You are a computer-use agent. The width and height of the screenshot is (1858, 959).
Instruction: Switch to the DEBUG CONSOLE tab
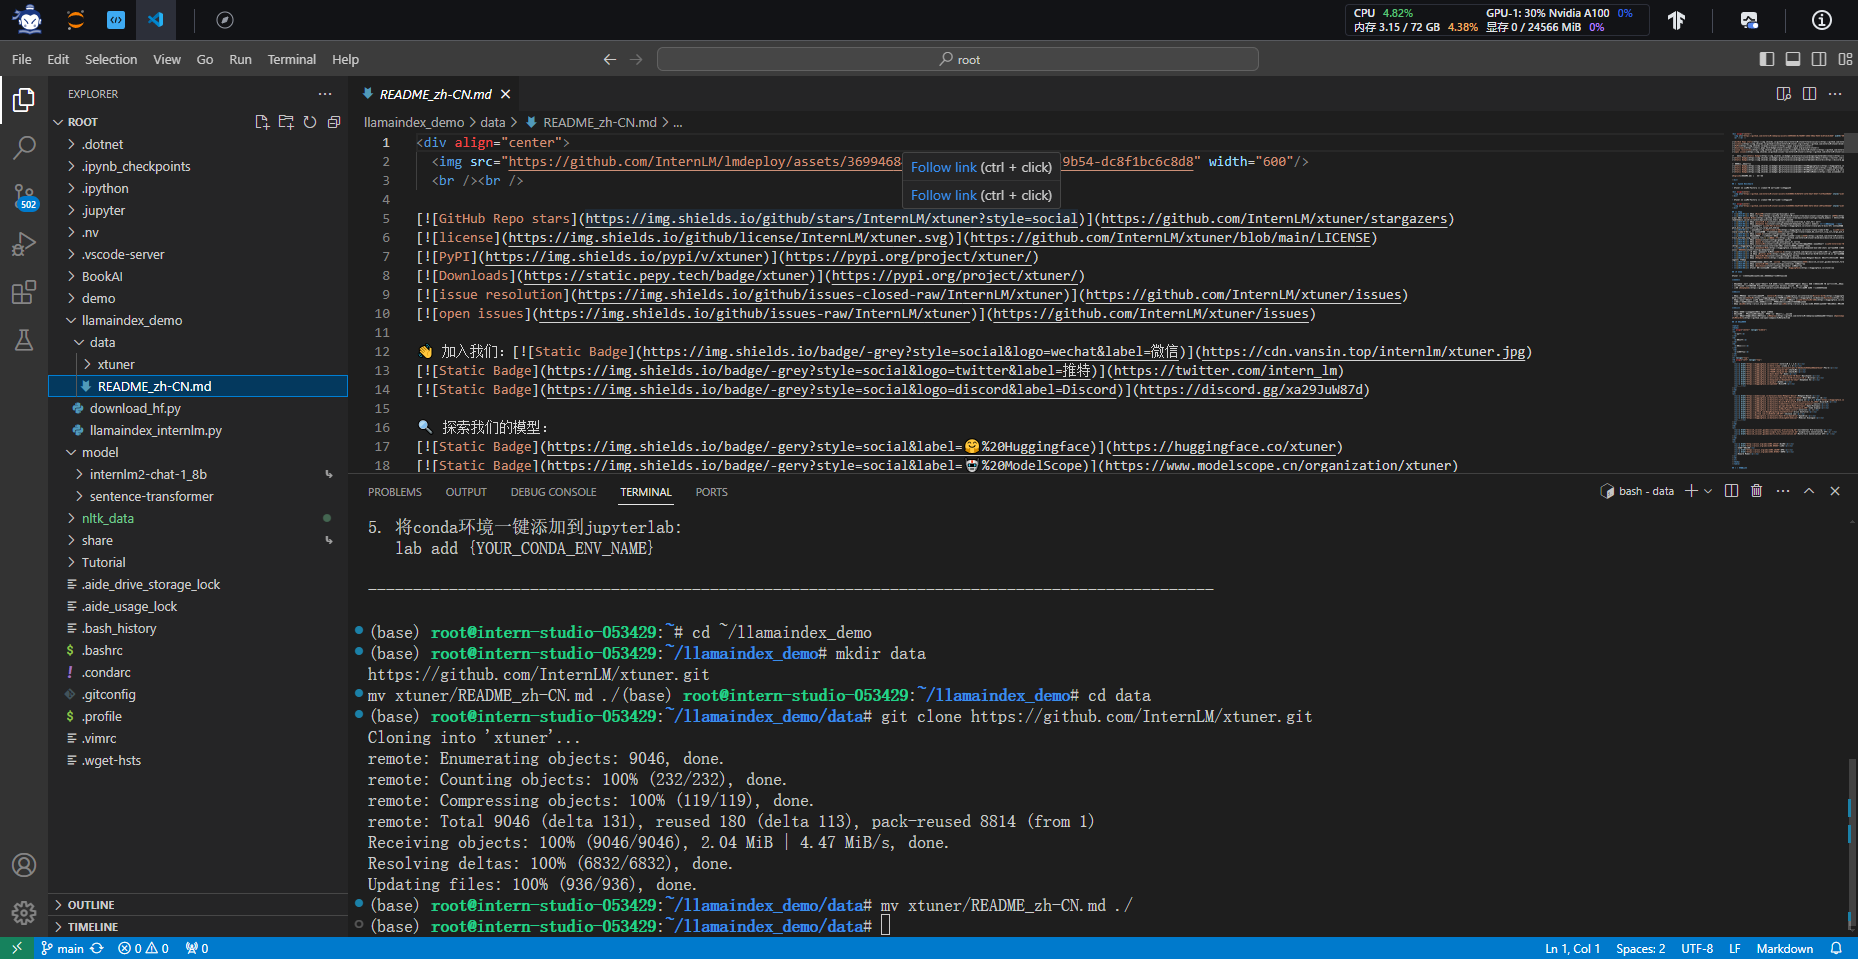[554, 492]
